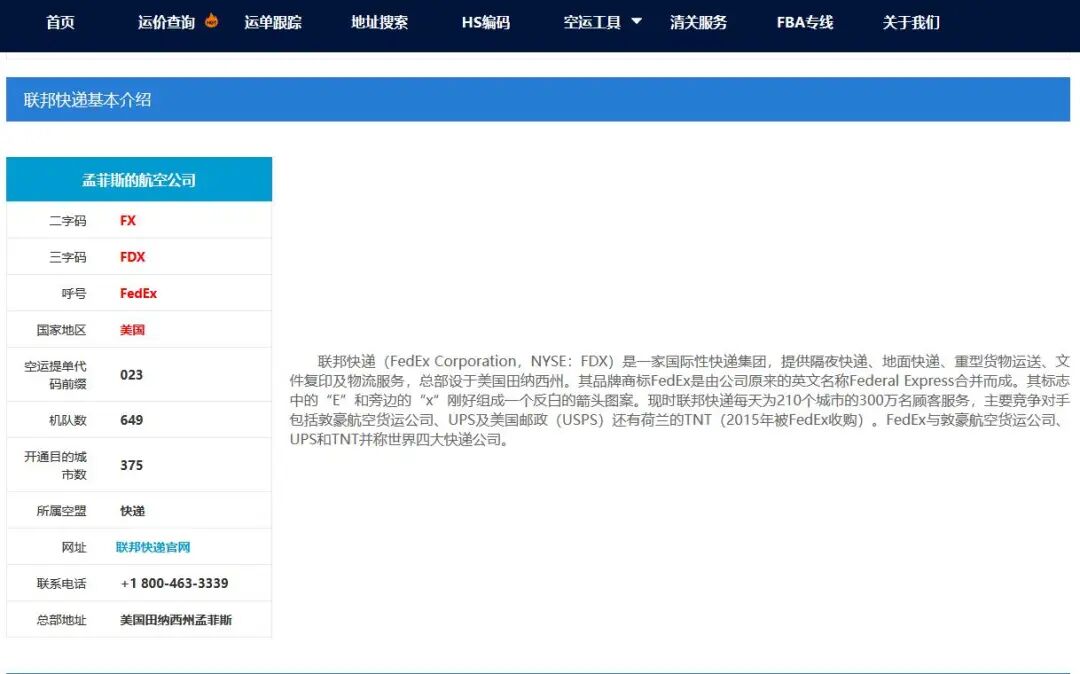Click the 所属空盟 row label
This screenshot has width=1080, height=674.
pos(61,511)
